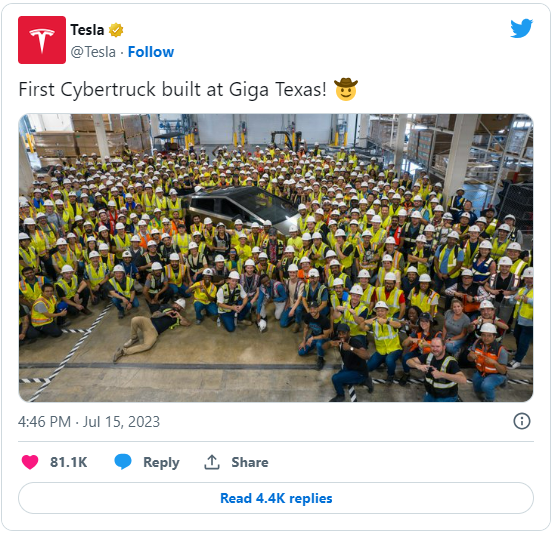Read 4.4K replies

[276, 498]
